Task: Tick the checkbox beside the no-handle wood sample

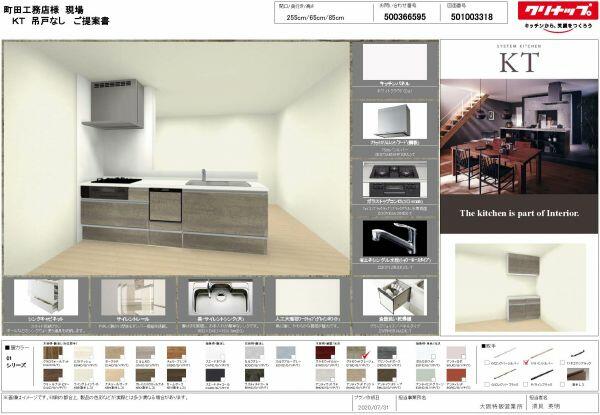Action: point(562,384)
